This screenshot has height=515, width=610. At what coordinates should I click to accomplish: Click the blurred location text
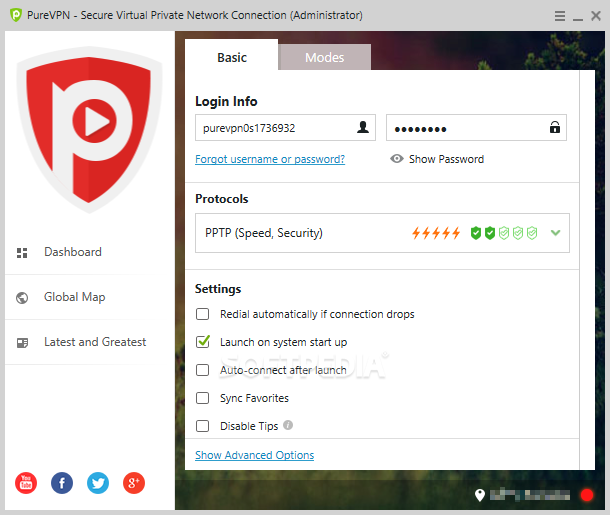point(530,495)
